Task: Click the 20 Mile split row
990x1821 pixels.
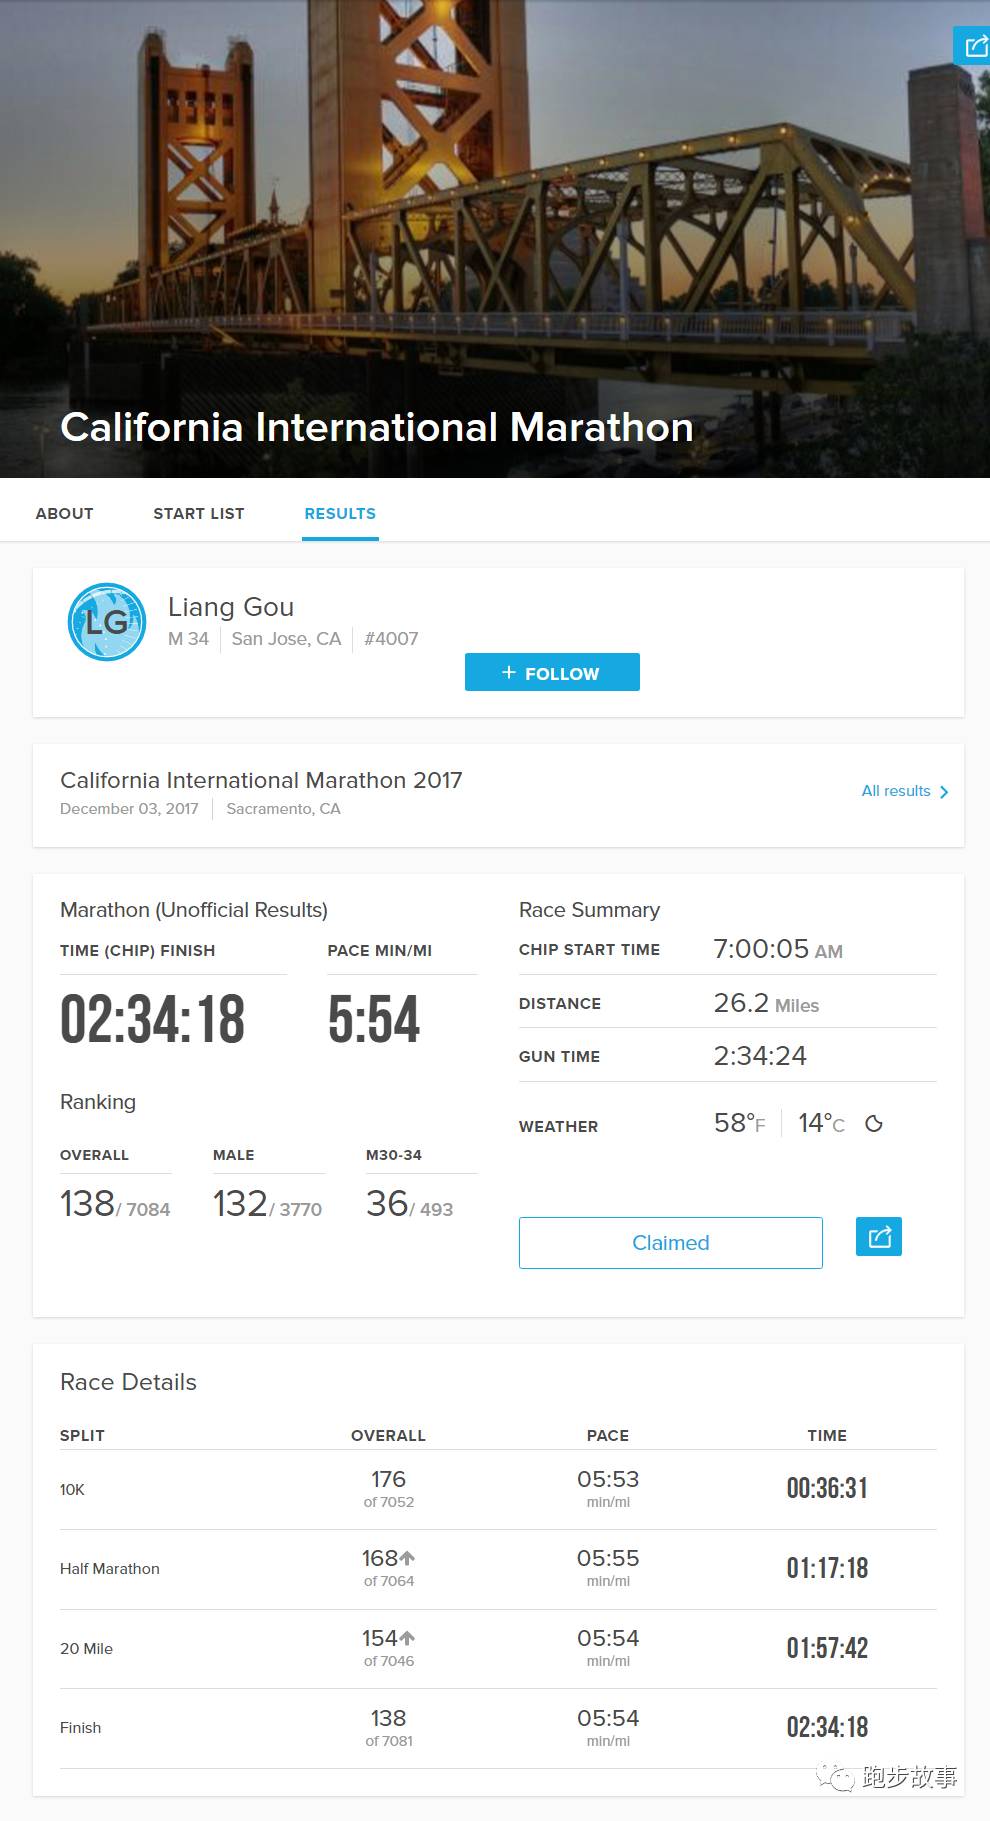Action: [x=498, y=1648]
